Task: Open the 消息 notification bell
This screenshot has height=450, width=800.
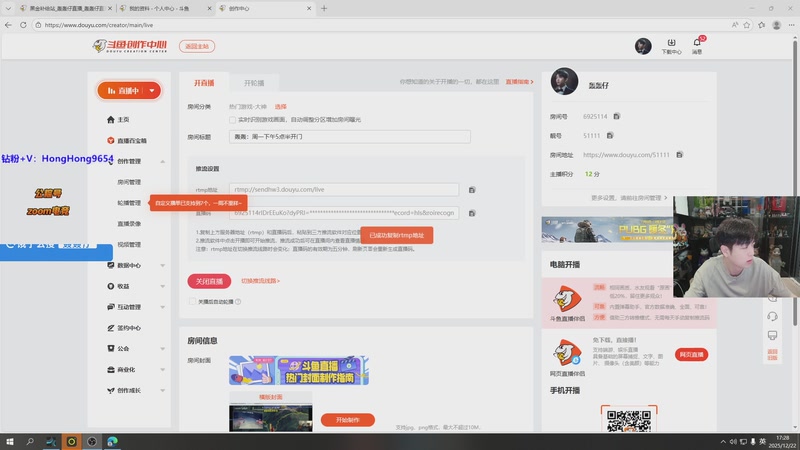Action: point(698,45)
